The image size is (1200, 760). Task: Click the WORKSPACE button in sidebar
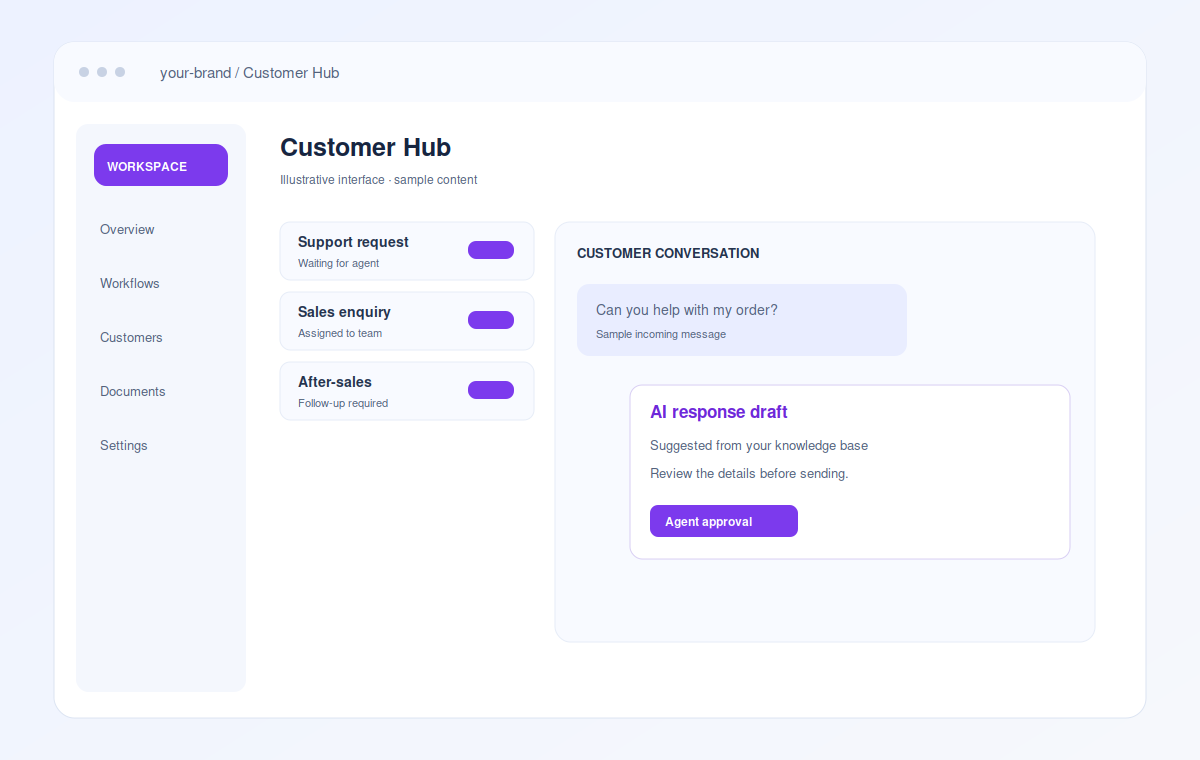pyautogui.click(x=161, y=165)
